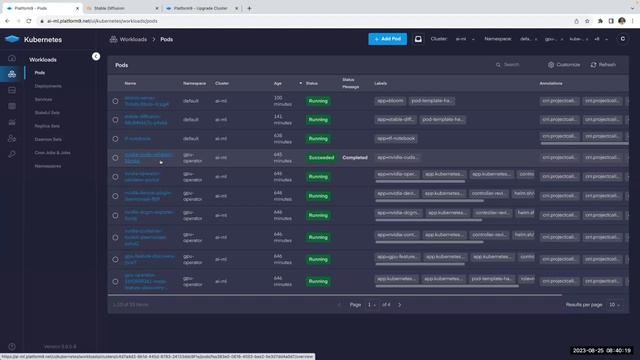Sort by Status column arrow

coord(301,83)
